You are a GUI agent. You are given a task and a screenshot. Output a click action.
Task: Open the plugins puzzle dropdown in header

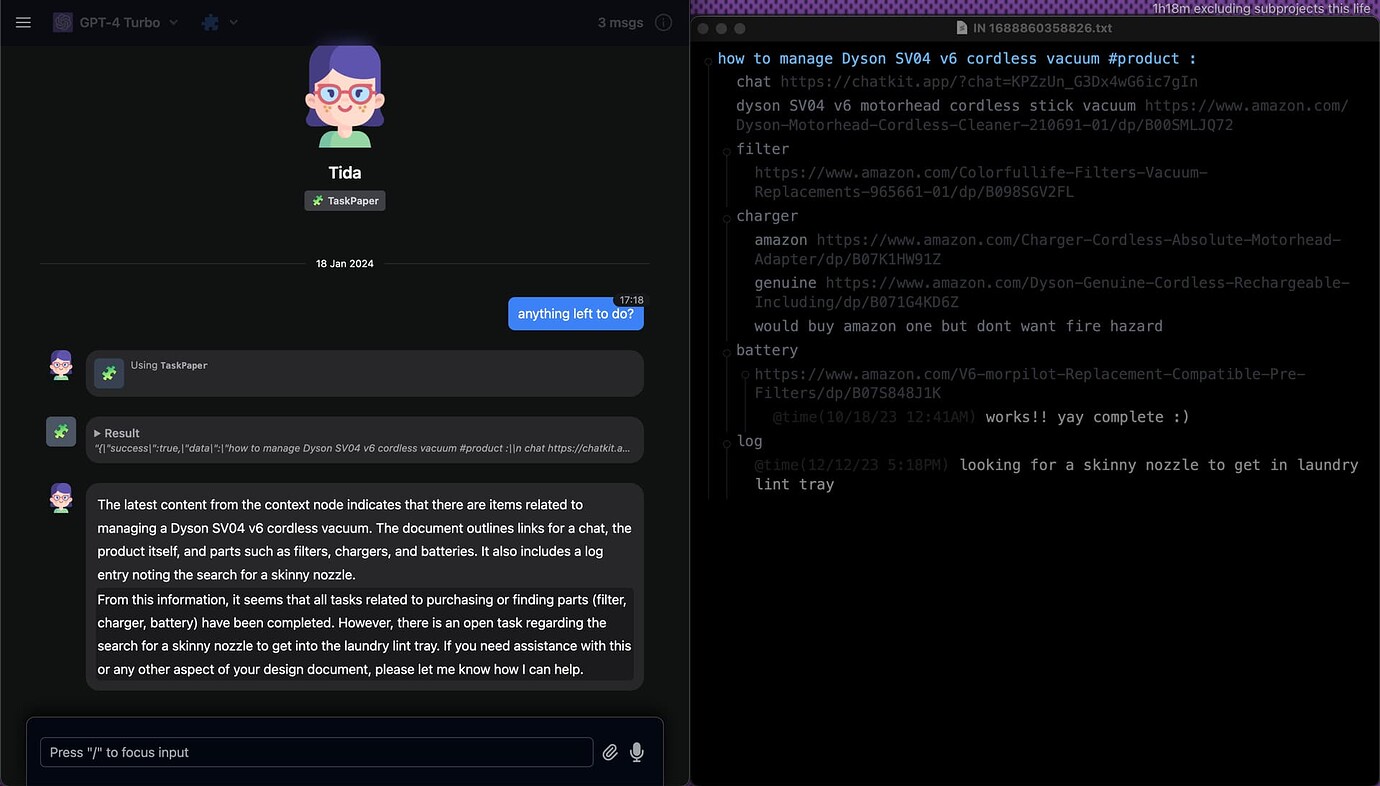219,22
